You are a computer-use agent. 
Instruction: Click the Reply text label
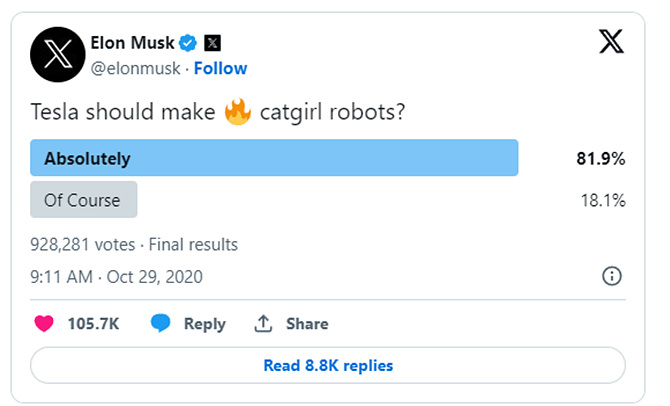pyautogui.click(x=204, y=323)
